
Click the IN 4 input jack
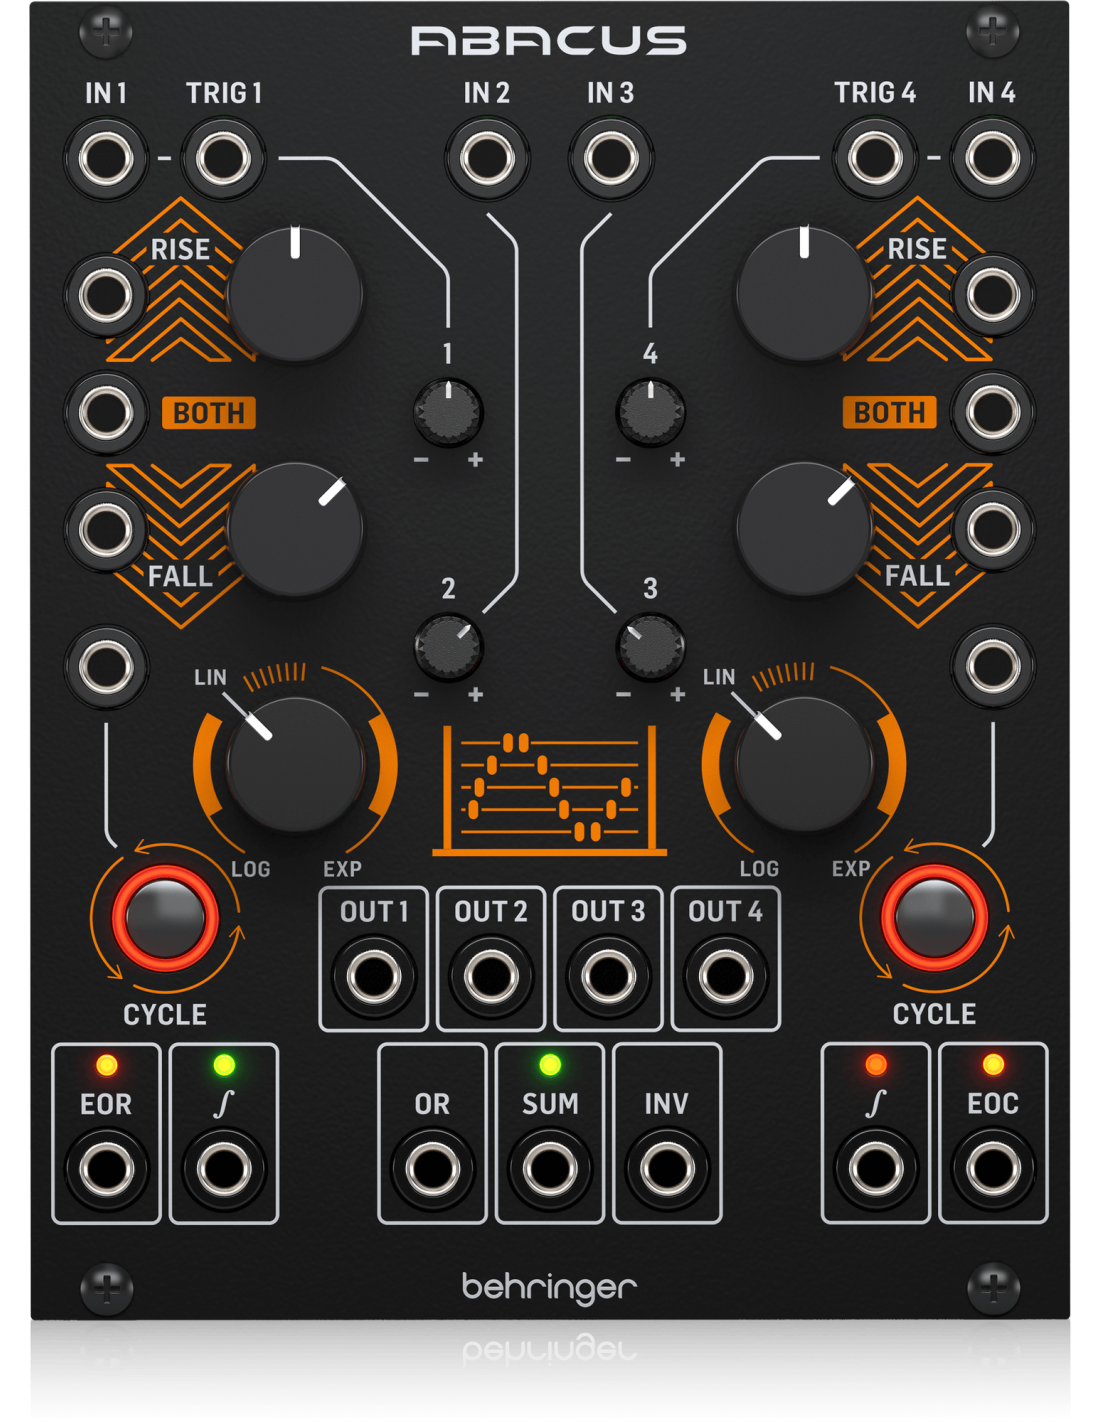[992, 158]
